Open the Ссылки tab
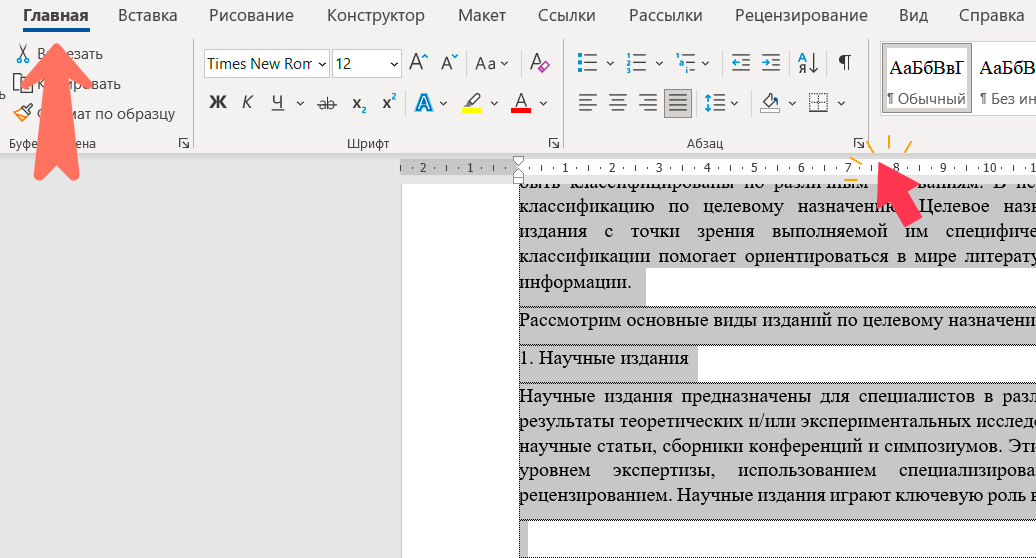Screen dimensions: 1036x558 pos(566,16)
